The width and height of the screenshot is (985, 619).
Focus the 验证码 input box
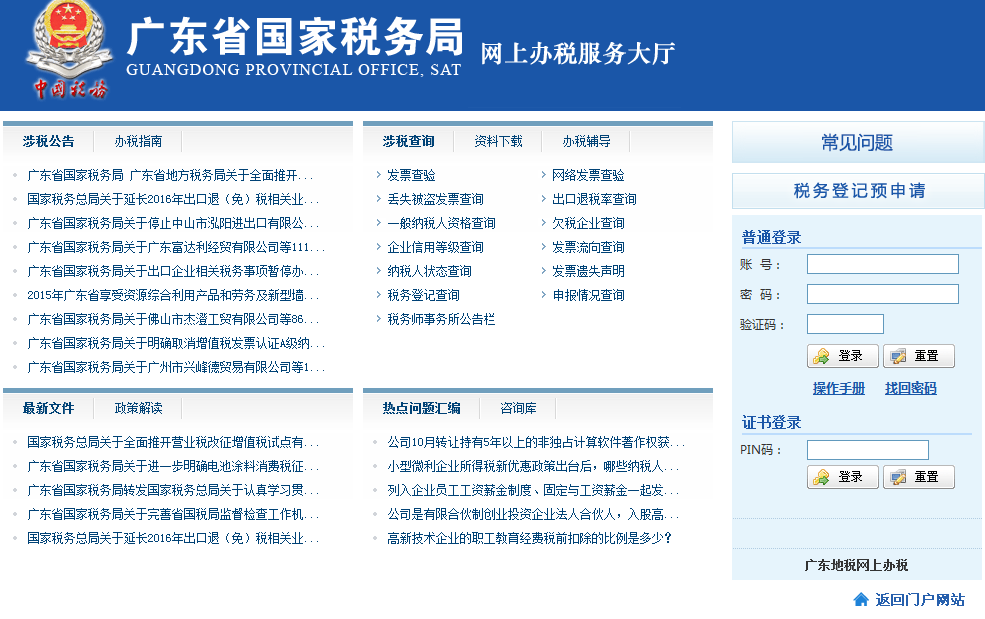pyautogui.click(x=845, y=324)
